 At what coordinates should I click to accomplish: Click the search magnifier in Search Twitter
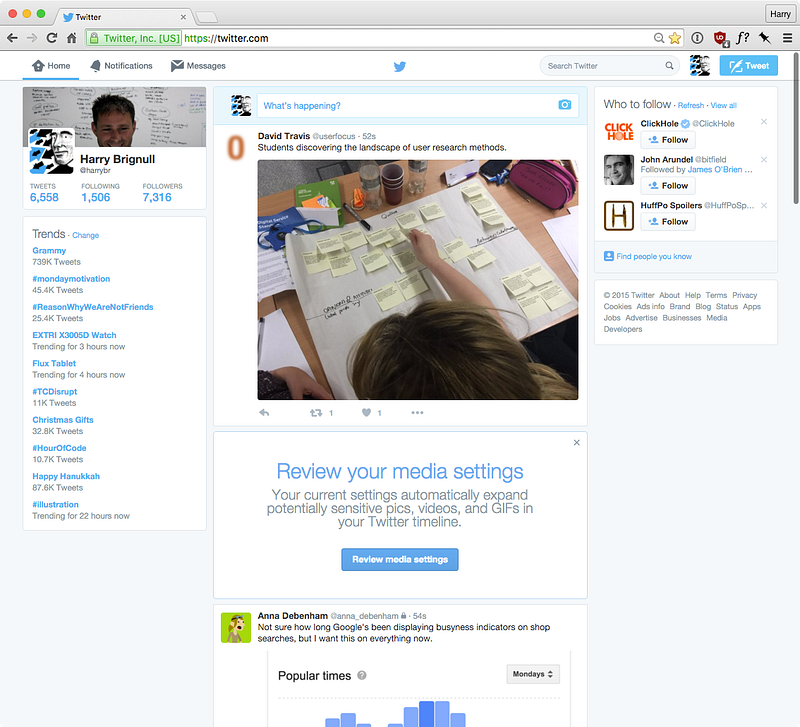click(669, 66)
